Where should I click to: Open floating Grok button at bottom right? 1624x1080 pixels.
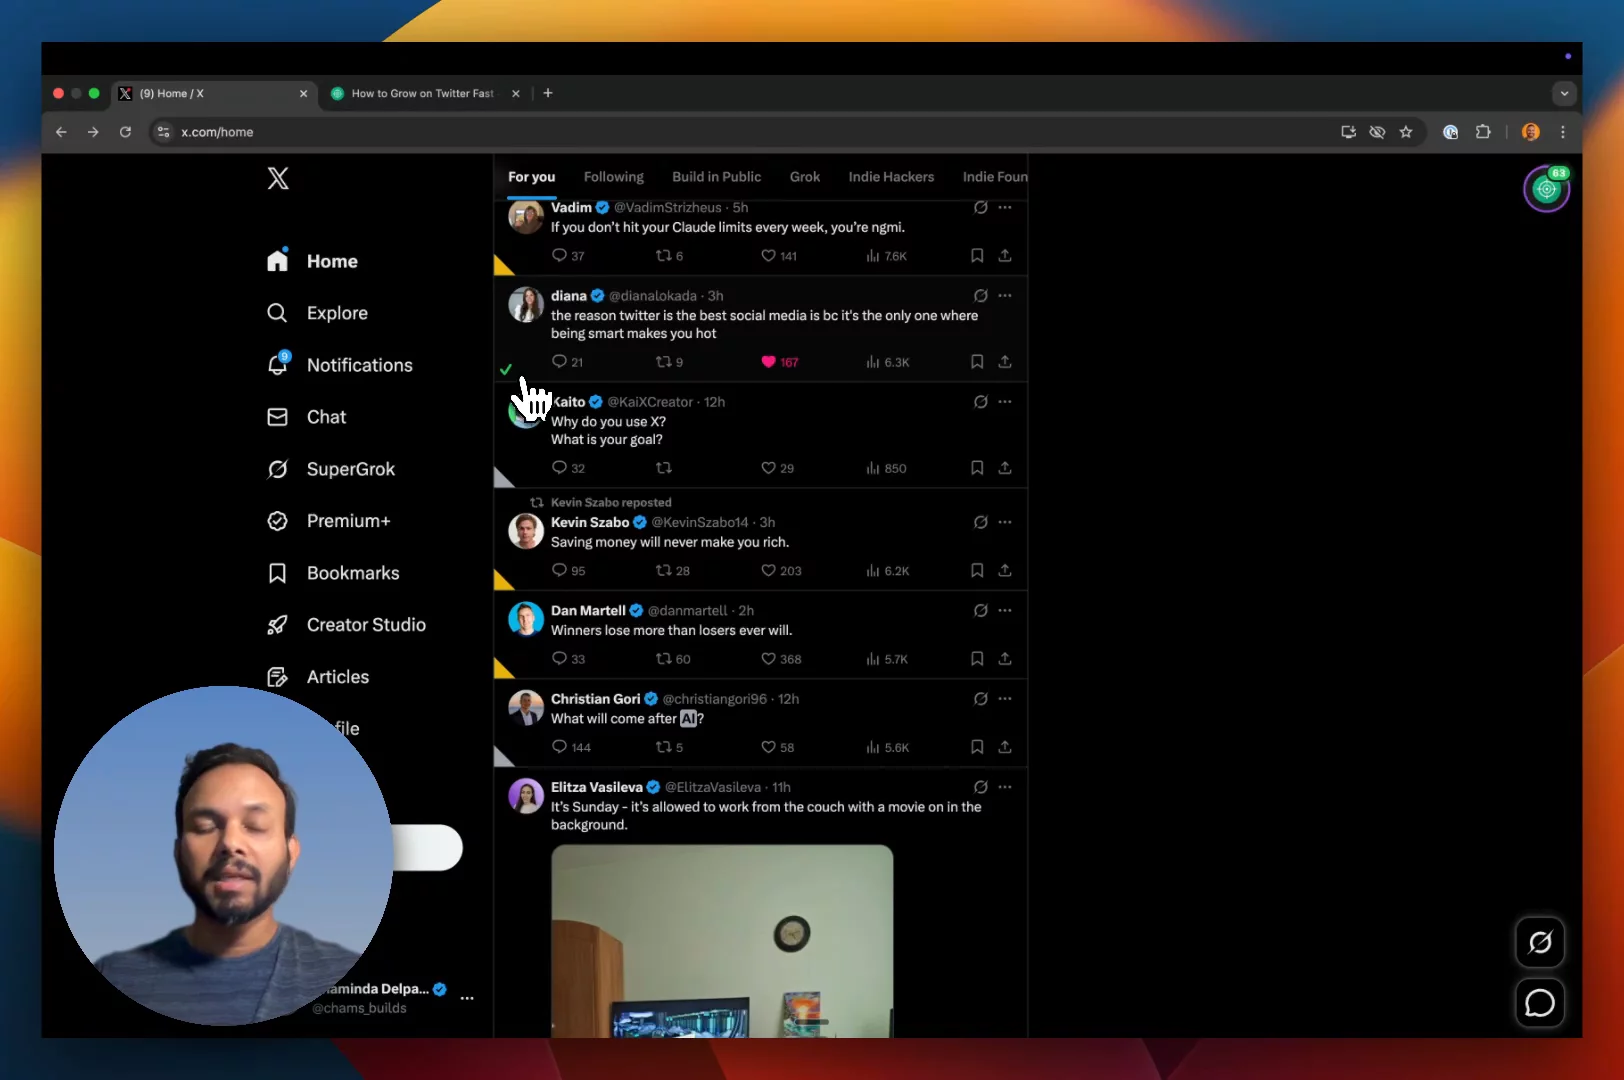(1540, 942)
